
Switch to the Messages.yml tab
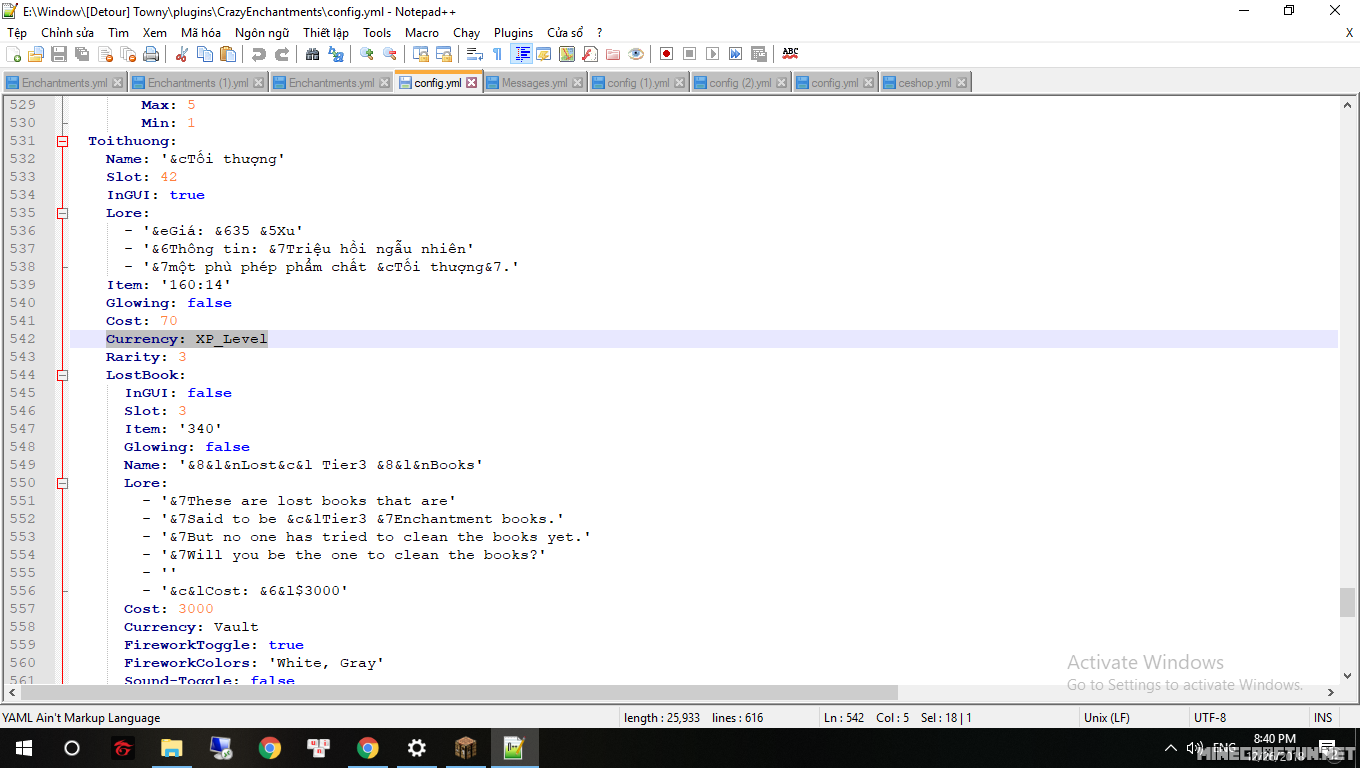click(x=534, y=83)
